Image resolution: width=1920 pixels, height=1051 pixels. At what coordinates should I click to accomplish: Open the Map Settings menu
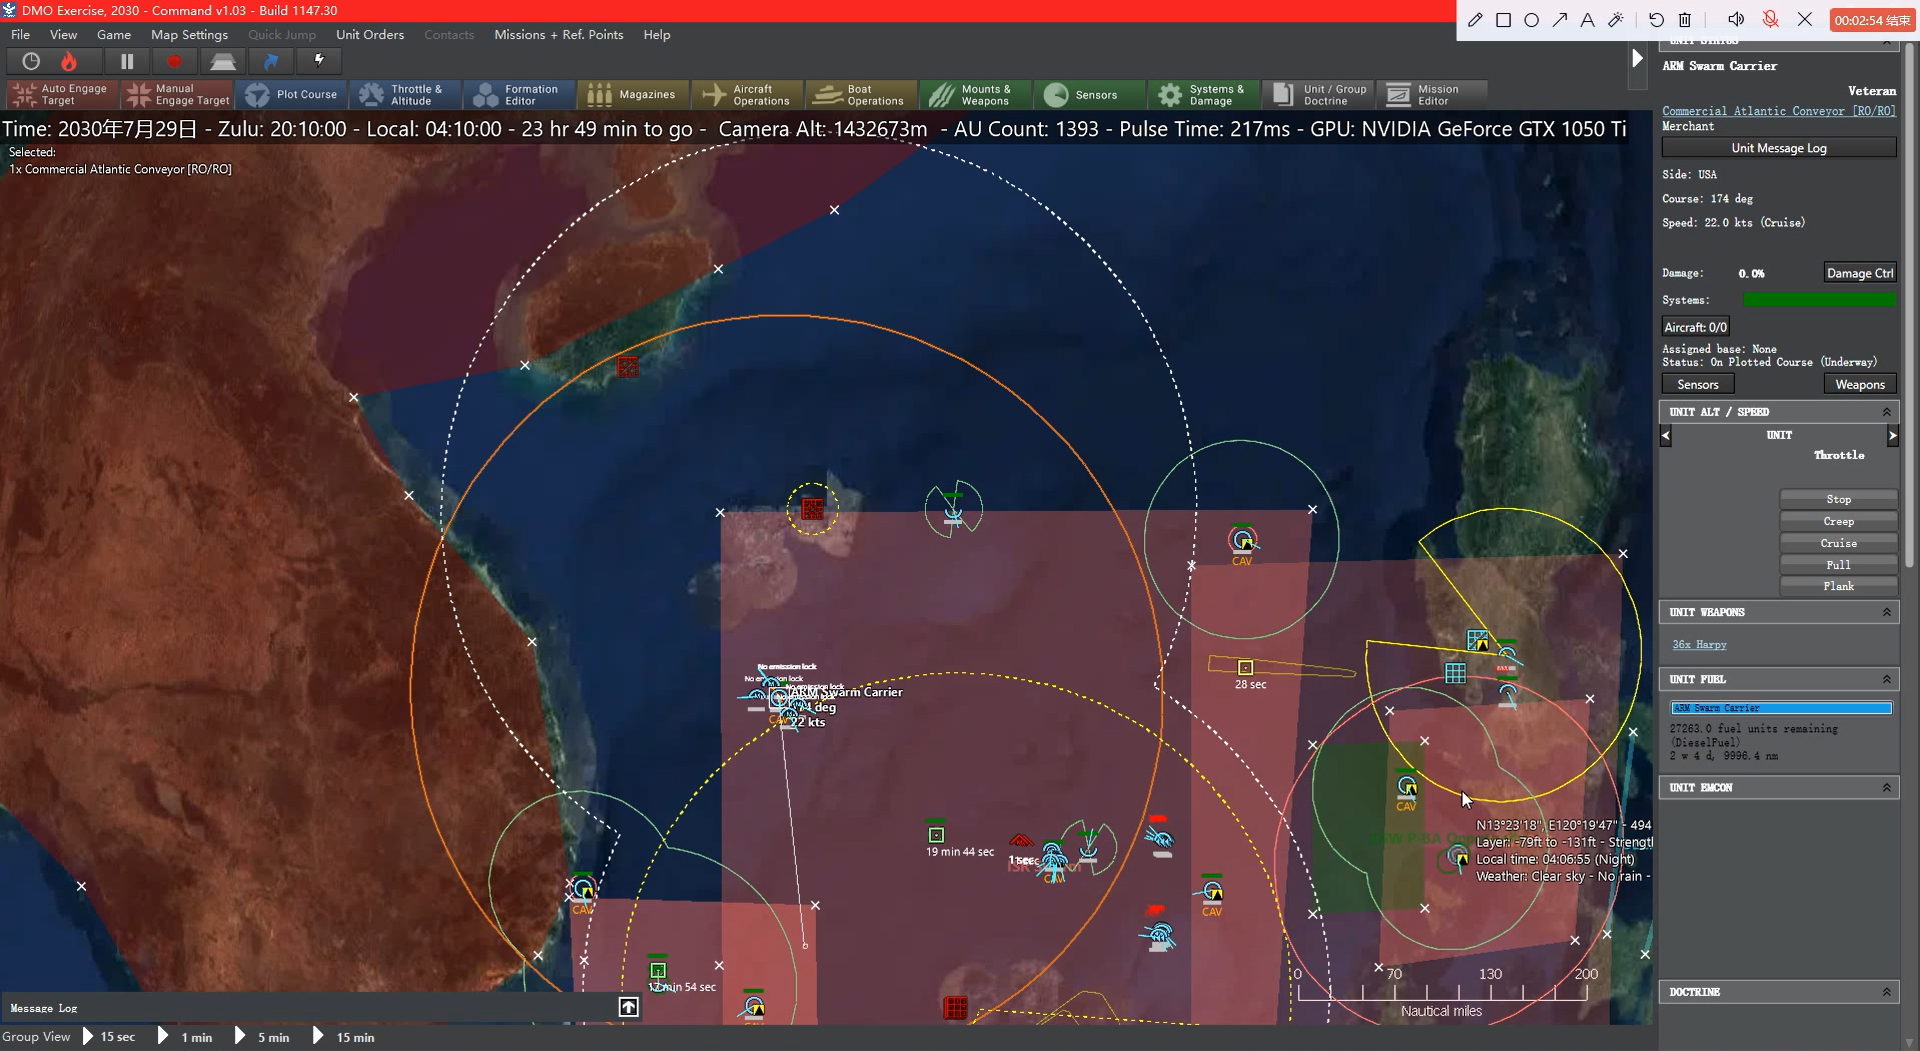coord(188,34)
